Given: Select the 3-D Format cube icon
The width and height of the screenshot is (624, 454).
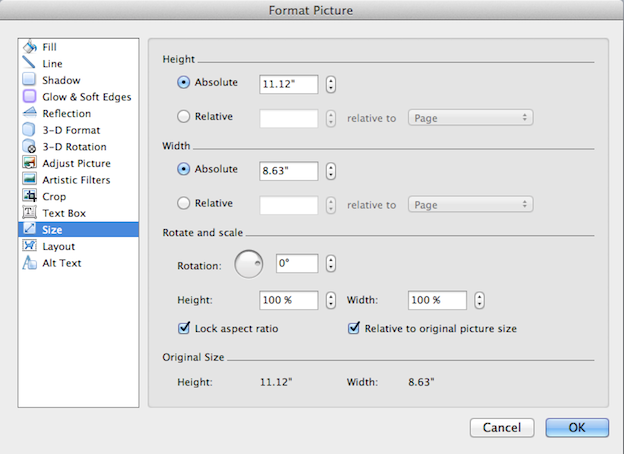Looking at the screenshot, I should (x=30, y=130).
